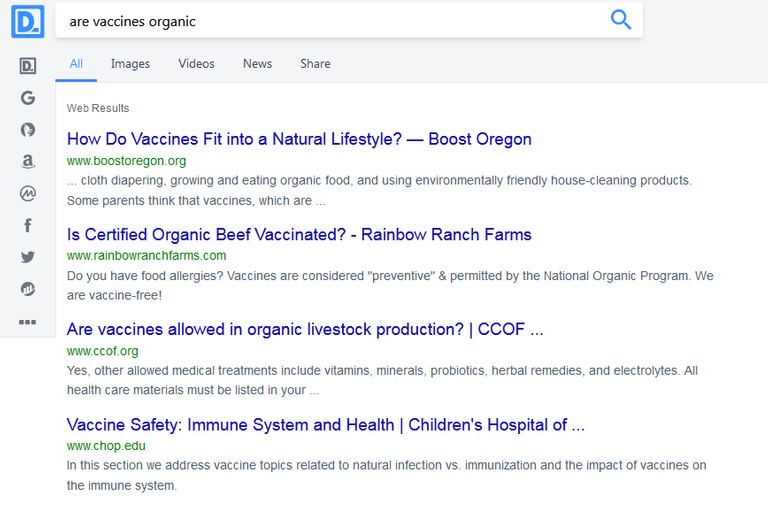768x507 pixels.
Task: Click snippet starting '... cloth diapering, growing and eating'
Action: click(x=380, y=191)
